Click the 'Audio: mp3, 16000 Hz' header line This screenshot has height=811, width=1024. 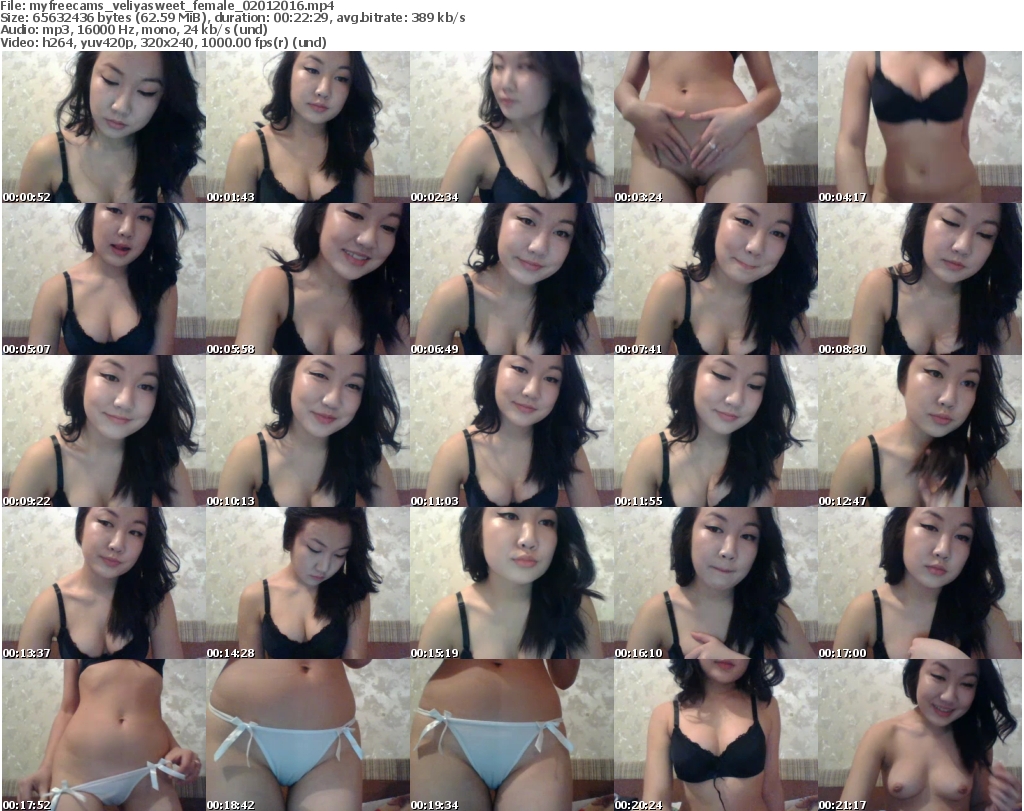(134, 30)
